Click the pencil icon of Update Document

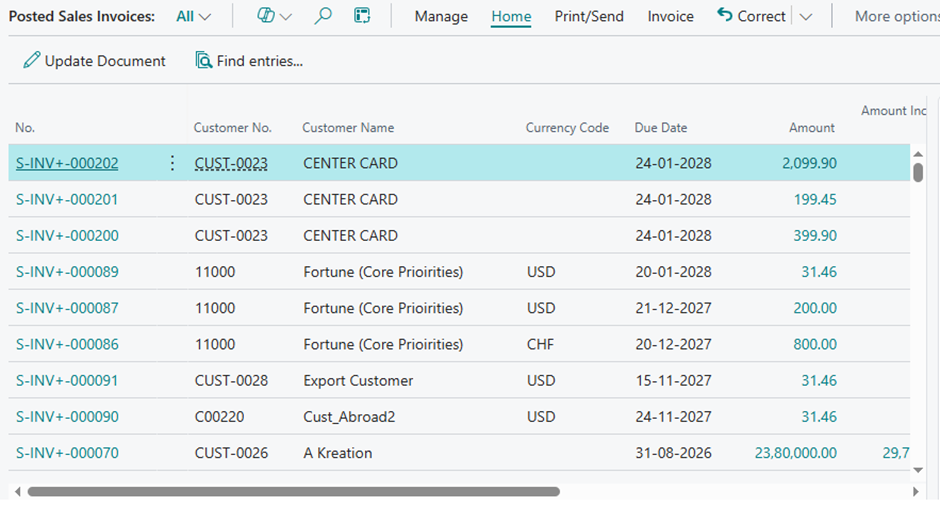(x=32, y=60)
